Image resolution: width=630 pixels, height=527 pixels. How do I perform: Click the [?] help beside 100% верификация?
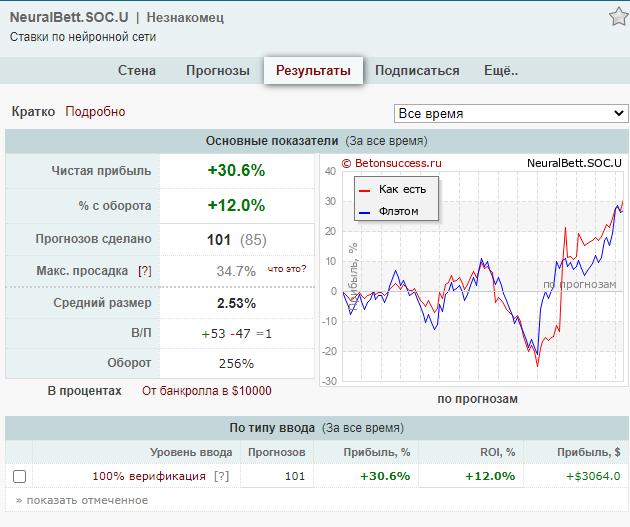pos(221,476)
